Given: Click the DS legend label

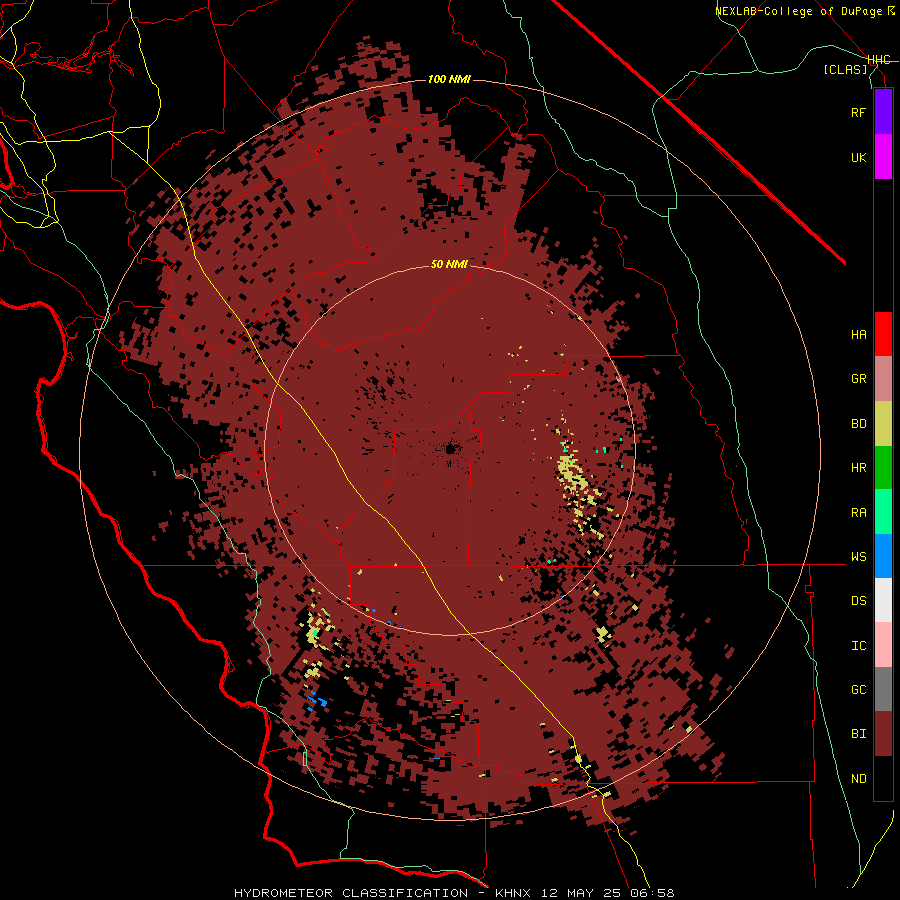Looking at the screenshot, I should click(859, 601).
